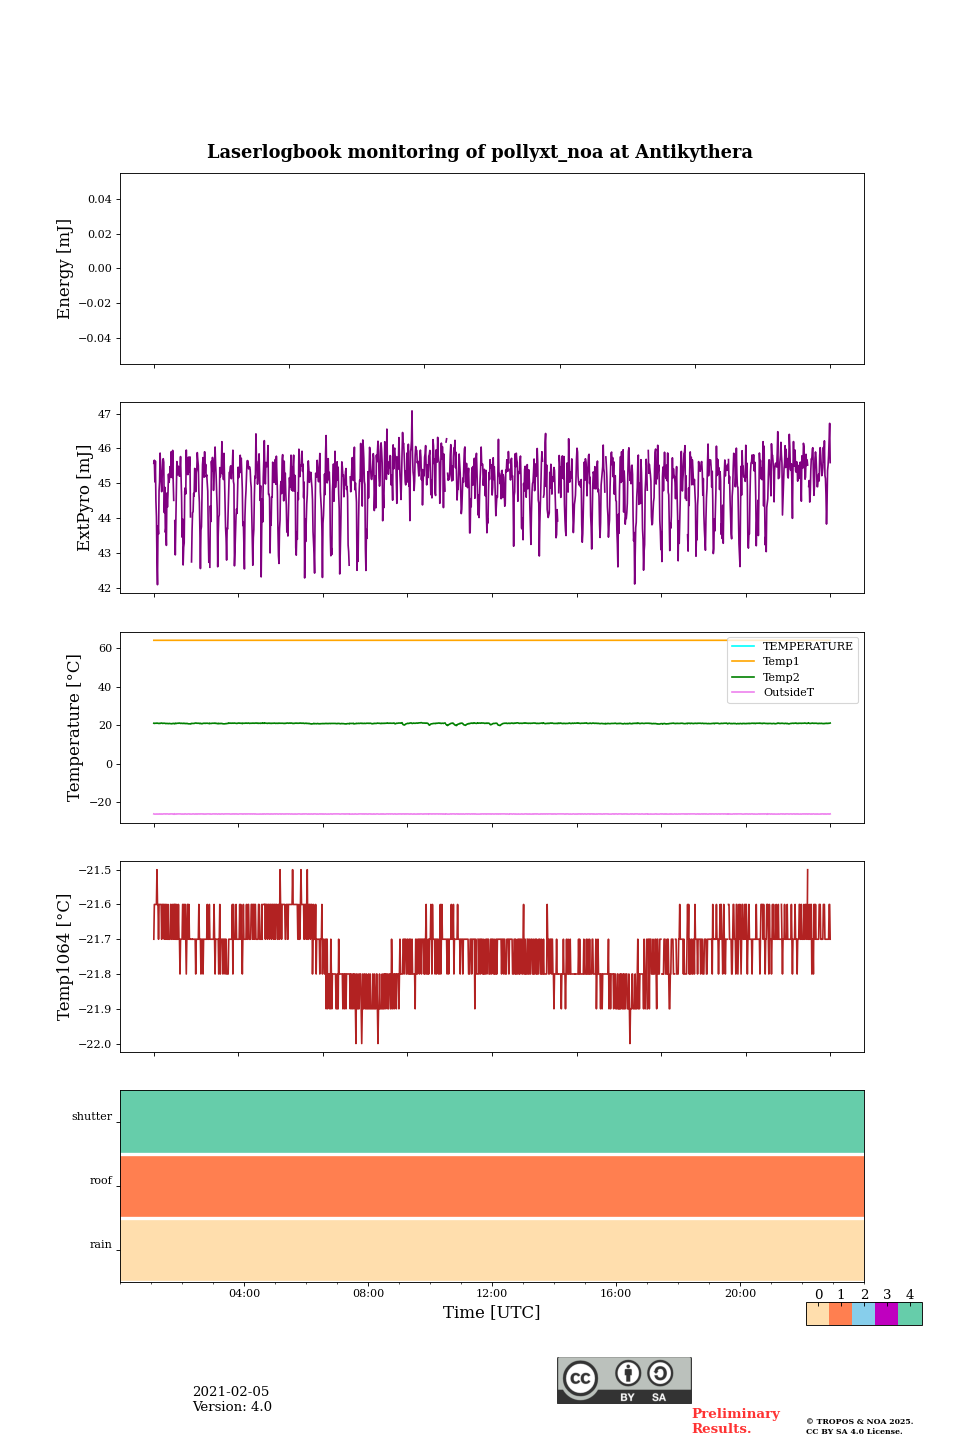
Task: Click the 08:00 time tick label
Action: pos(368,1293)
